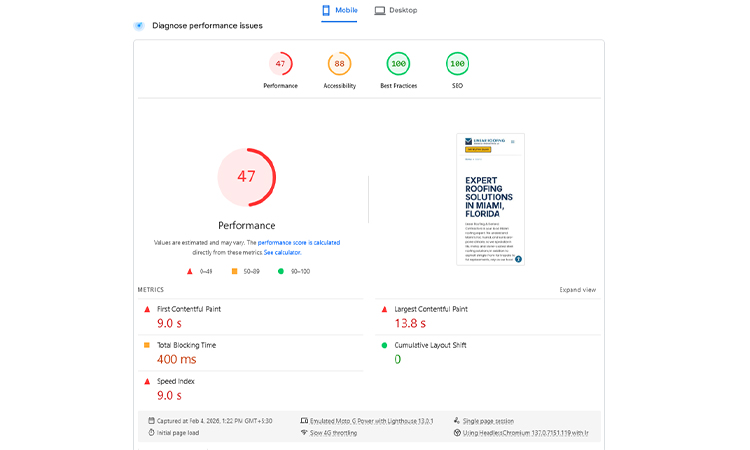Switch to the Mobile tab
Image resolution: width=750 pixels, height=450 pixels.
(x=339, y=11)
